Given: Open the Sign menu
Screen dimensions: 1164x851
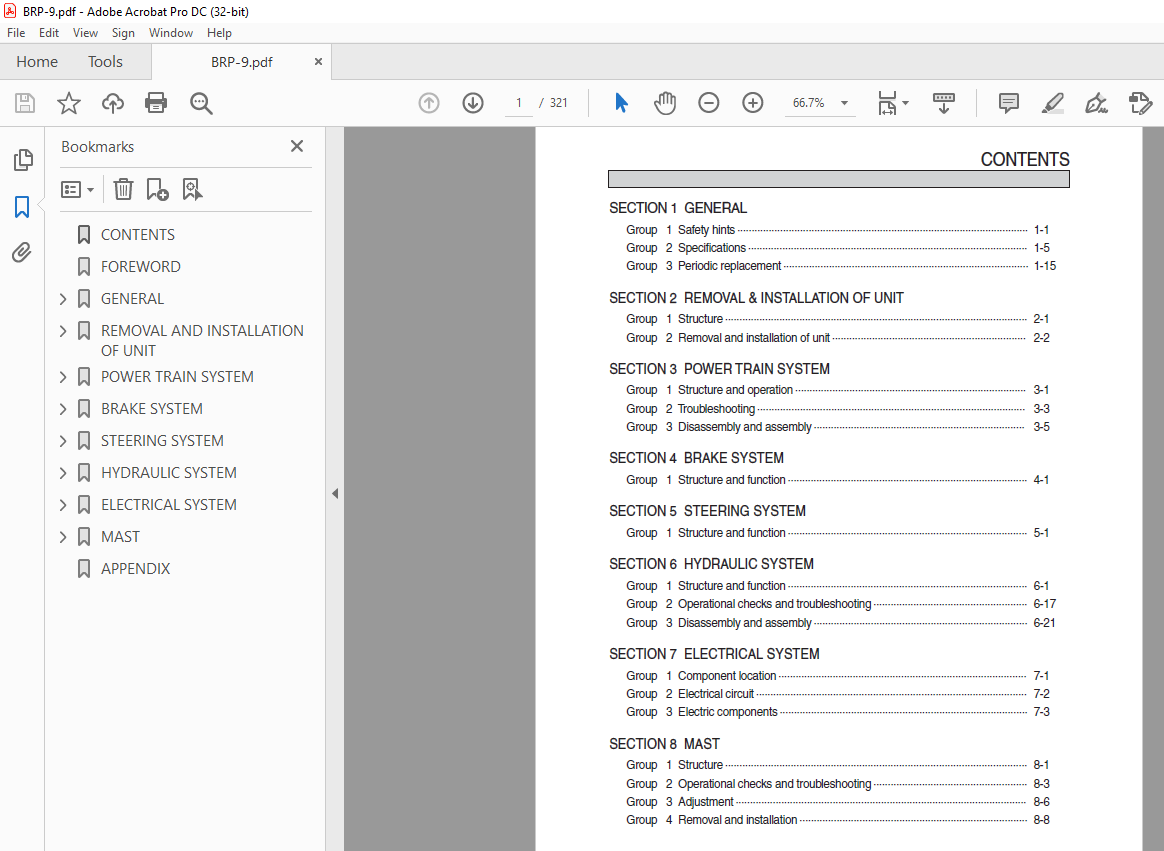Looking at the screenshot, I should point(123,33).
